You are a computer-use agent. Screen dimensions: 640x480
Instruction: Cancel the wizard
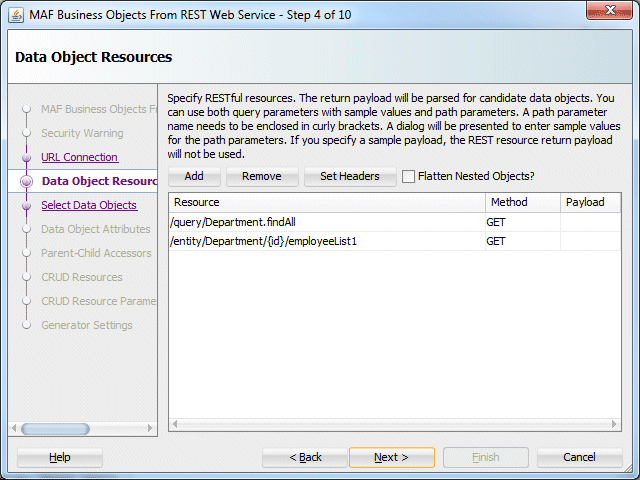tap(580, 458)
